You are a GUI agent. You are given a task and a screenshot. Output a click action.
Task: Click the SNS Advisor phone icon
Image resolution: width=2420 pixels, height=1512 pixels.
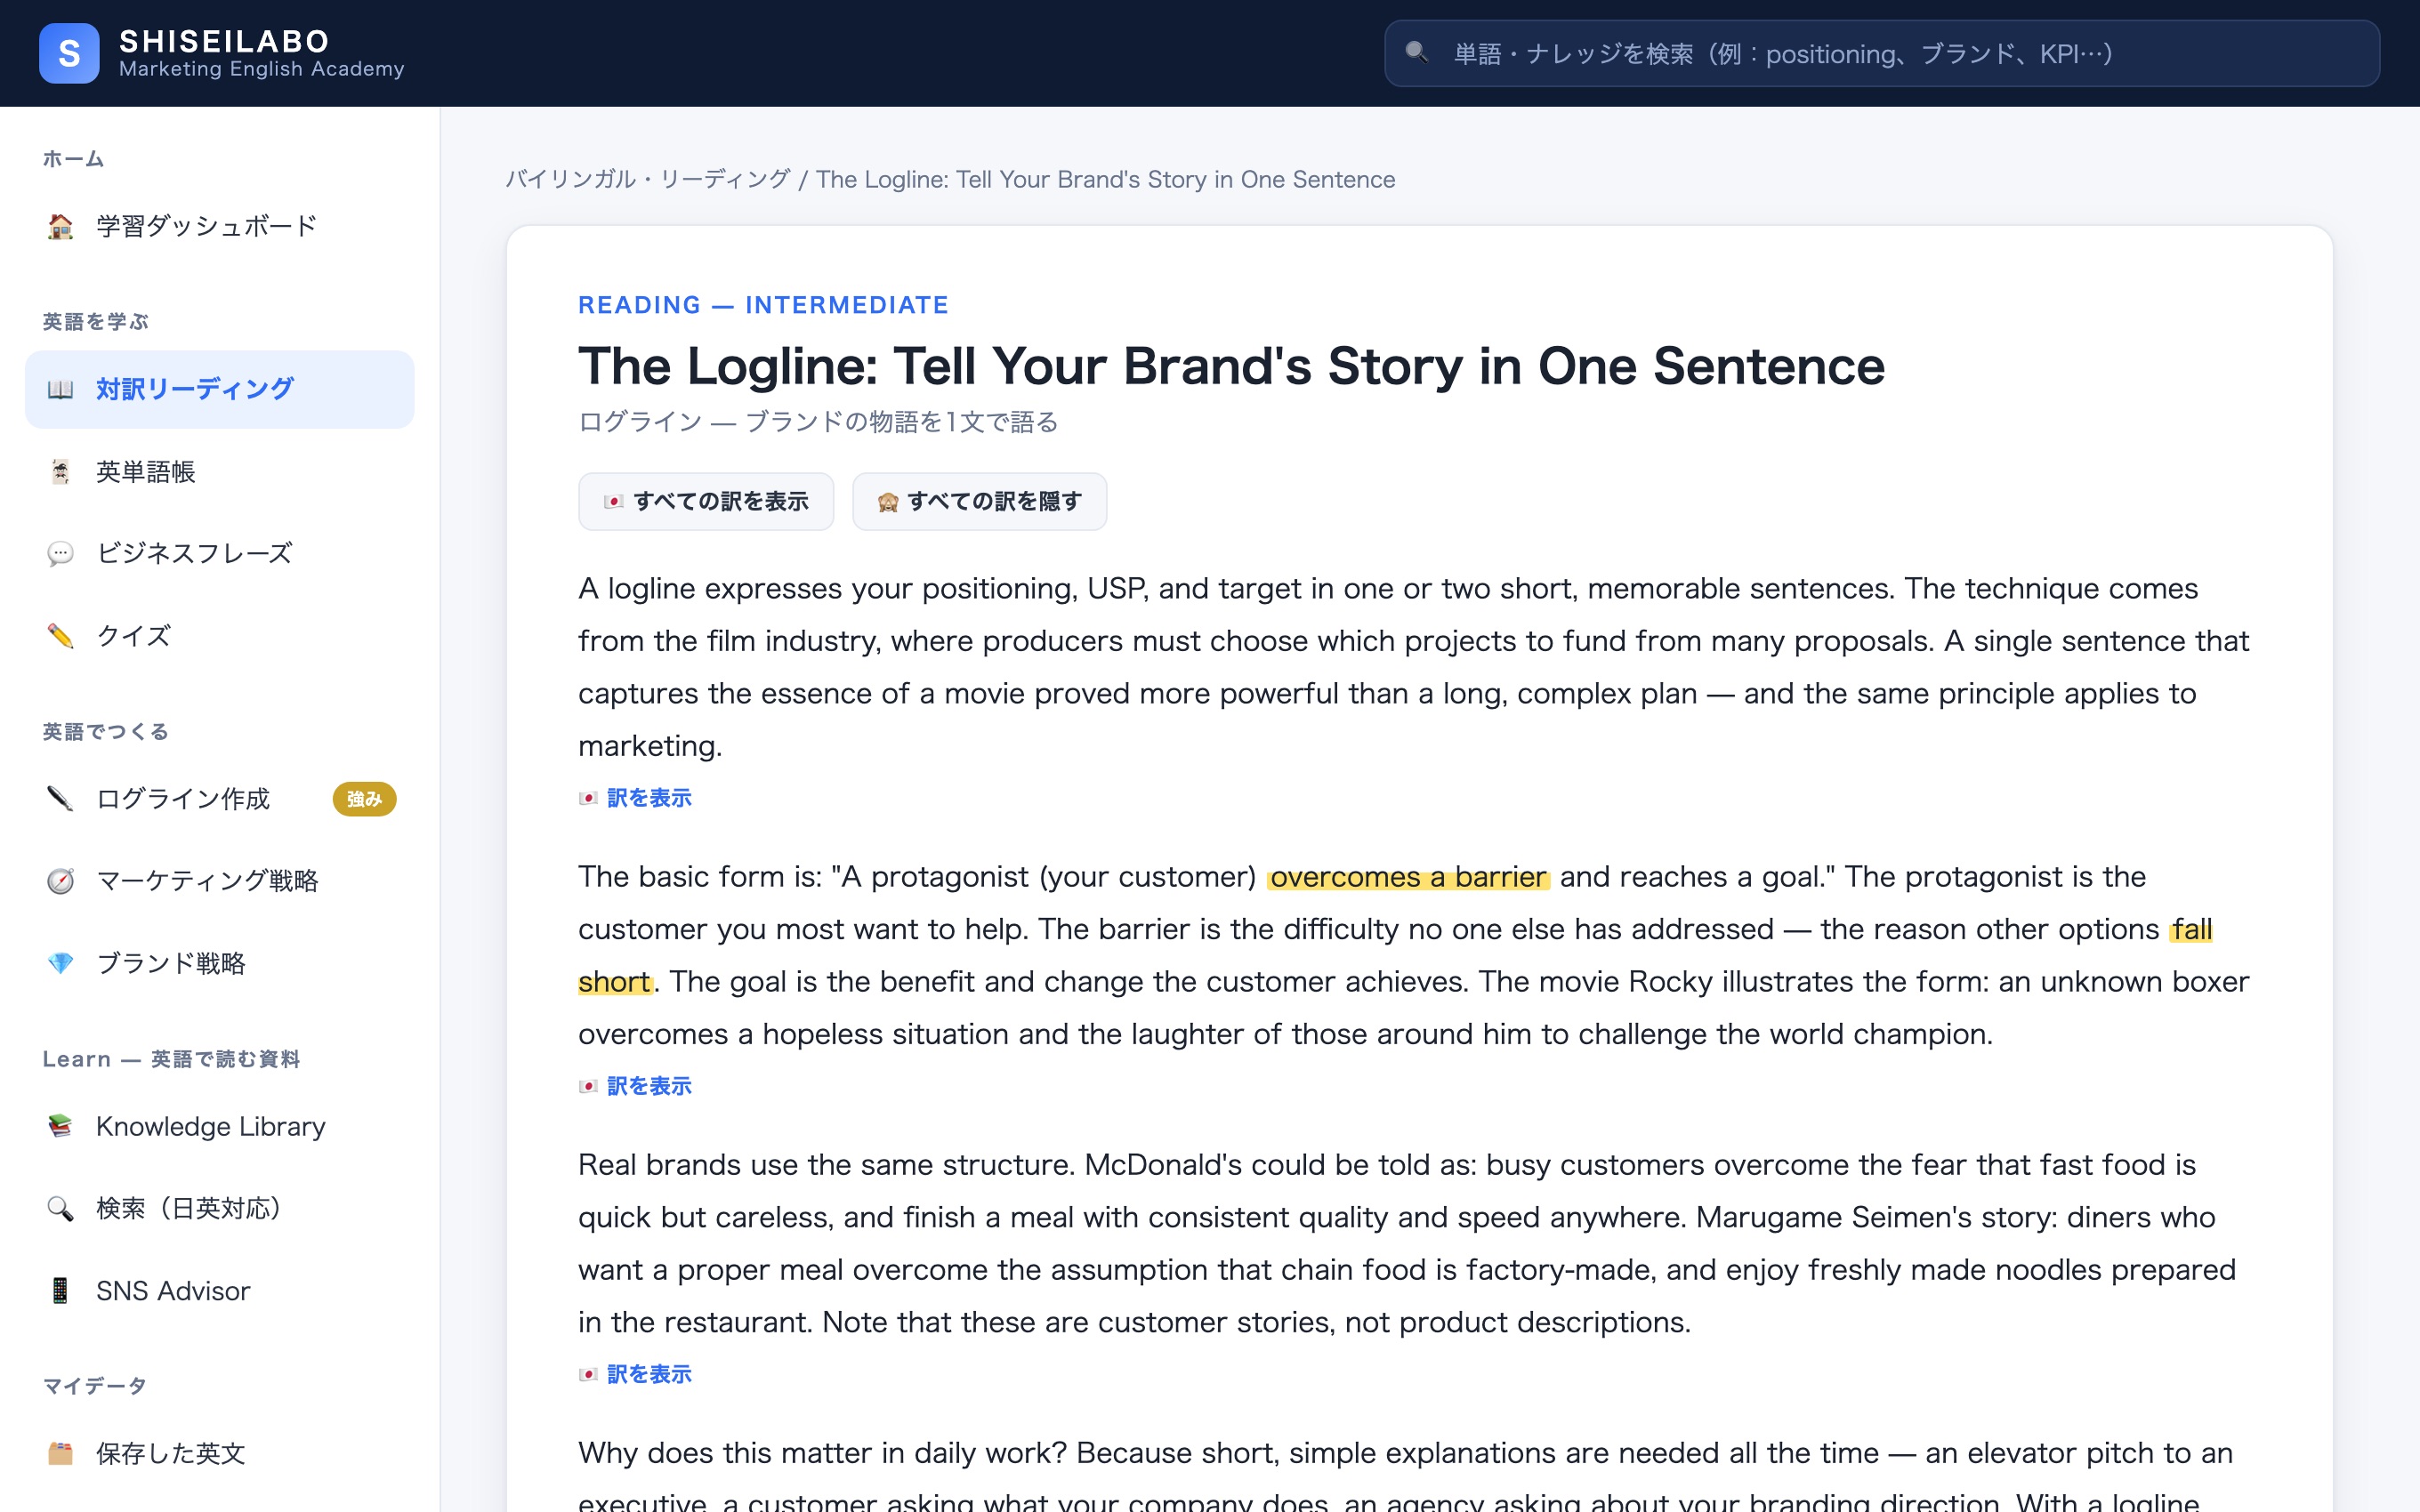[x=60, y=1290]
